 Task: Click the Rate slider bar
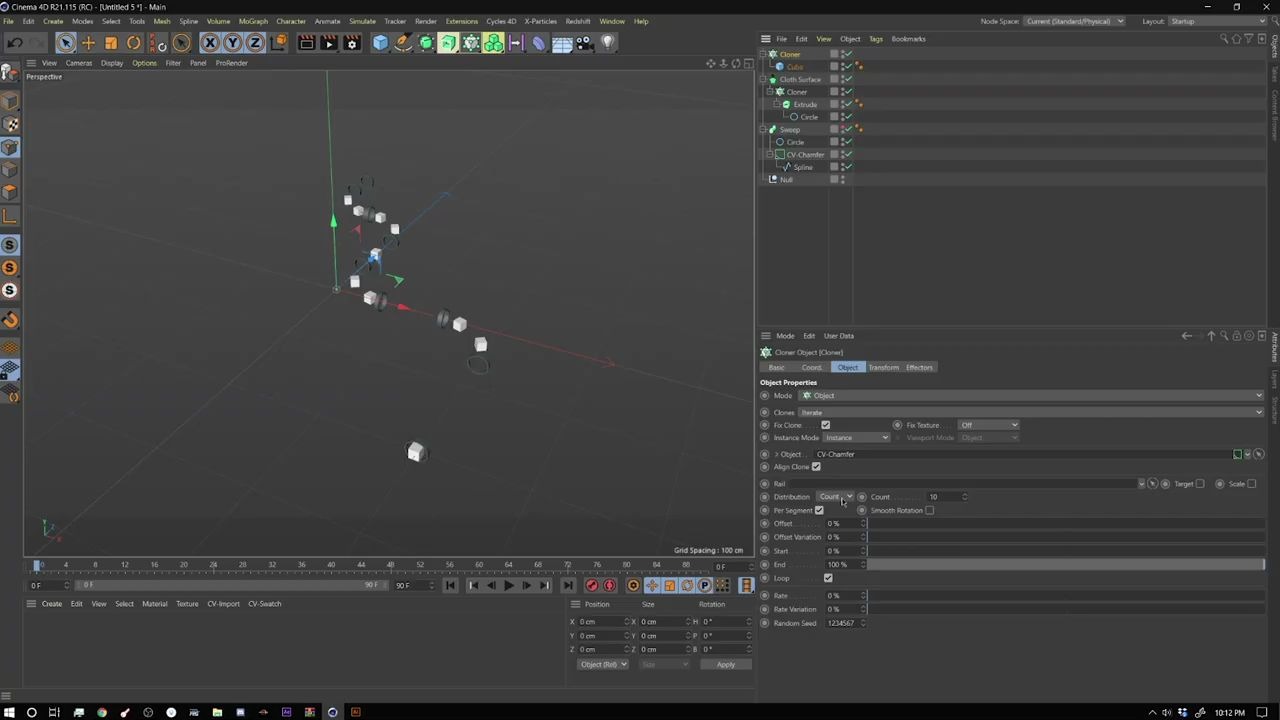pos(1065,596)
